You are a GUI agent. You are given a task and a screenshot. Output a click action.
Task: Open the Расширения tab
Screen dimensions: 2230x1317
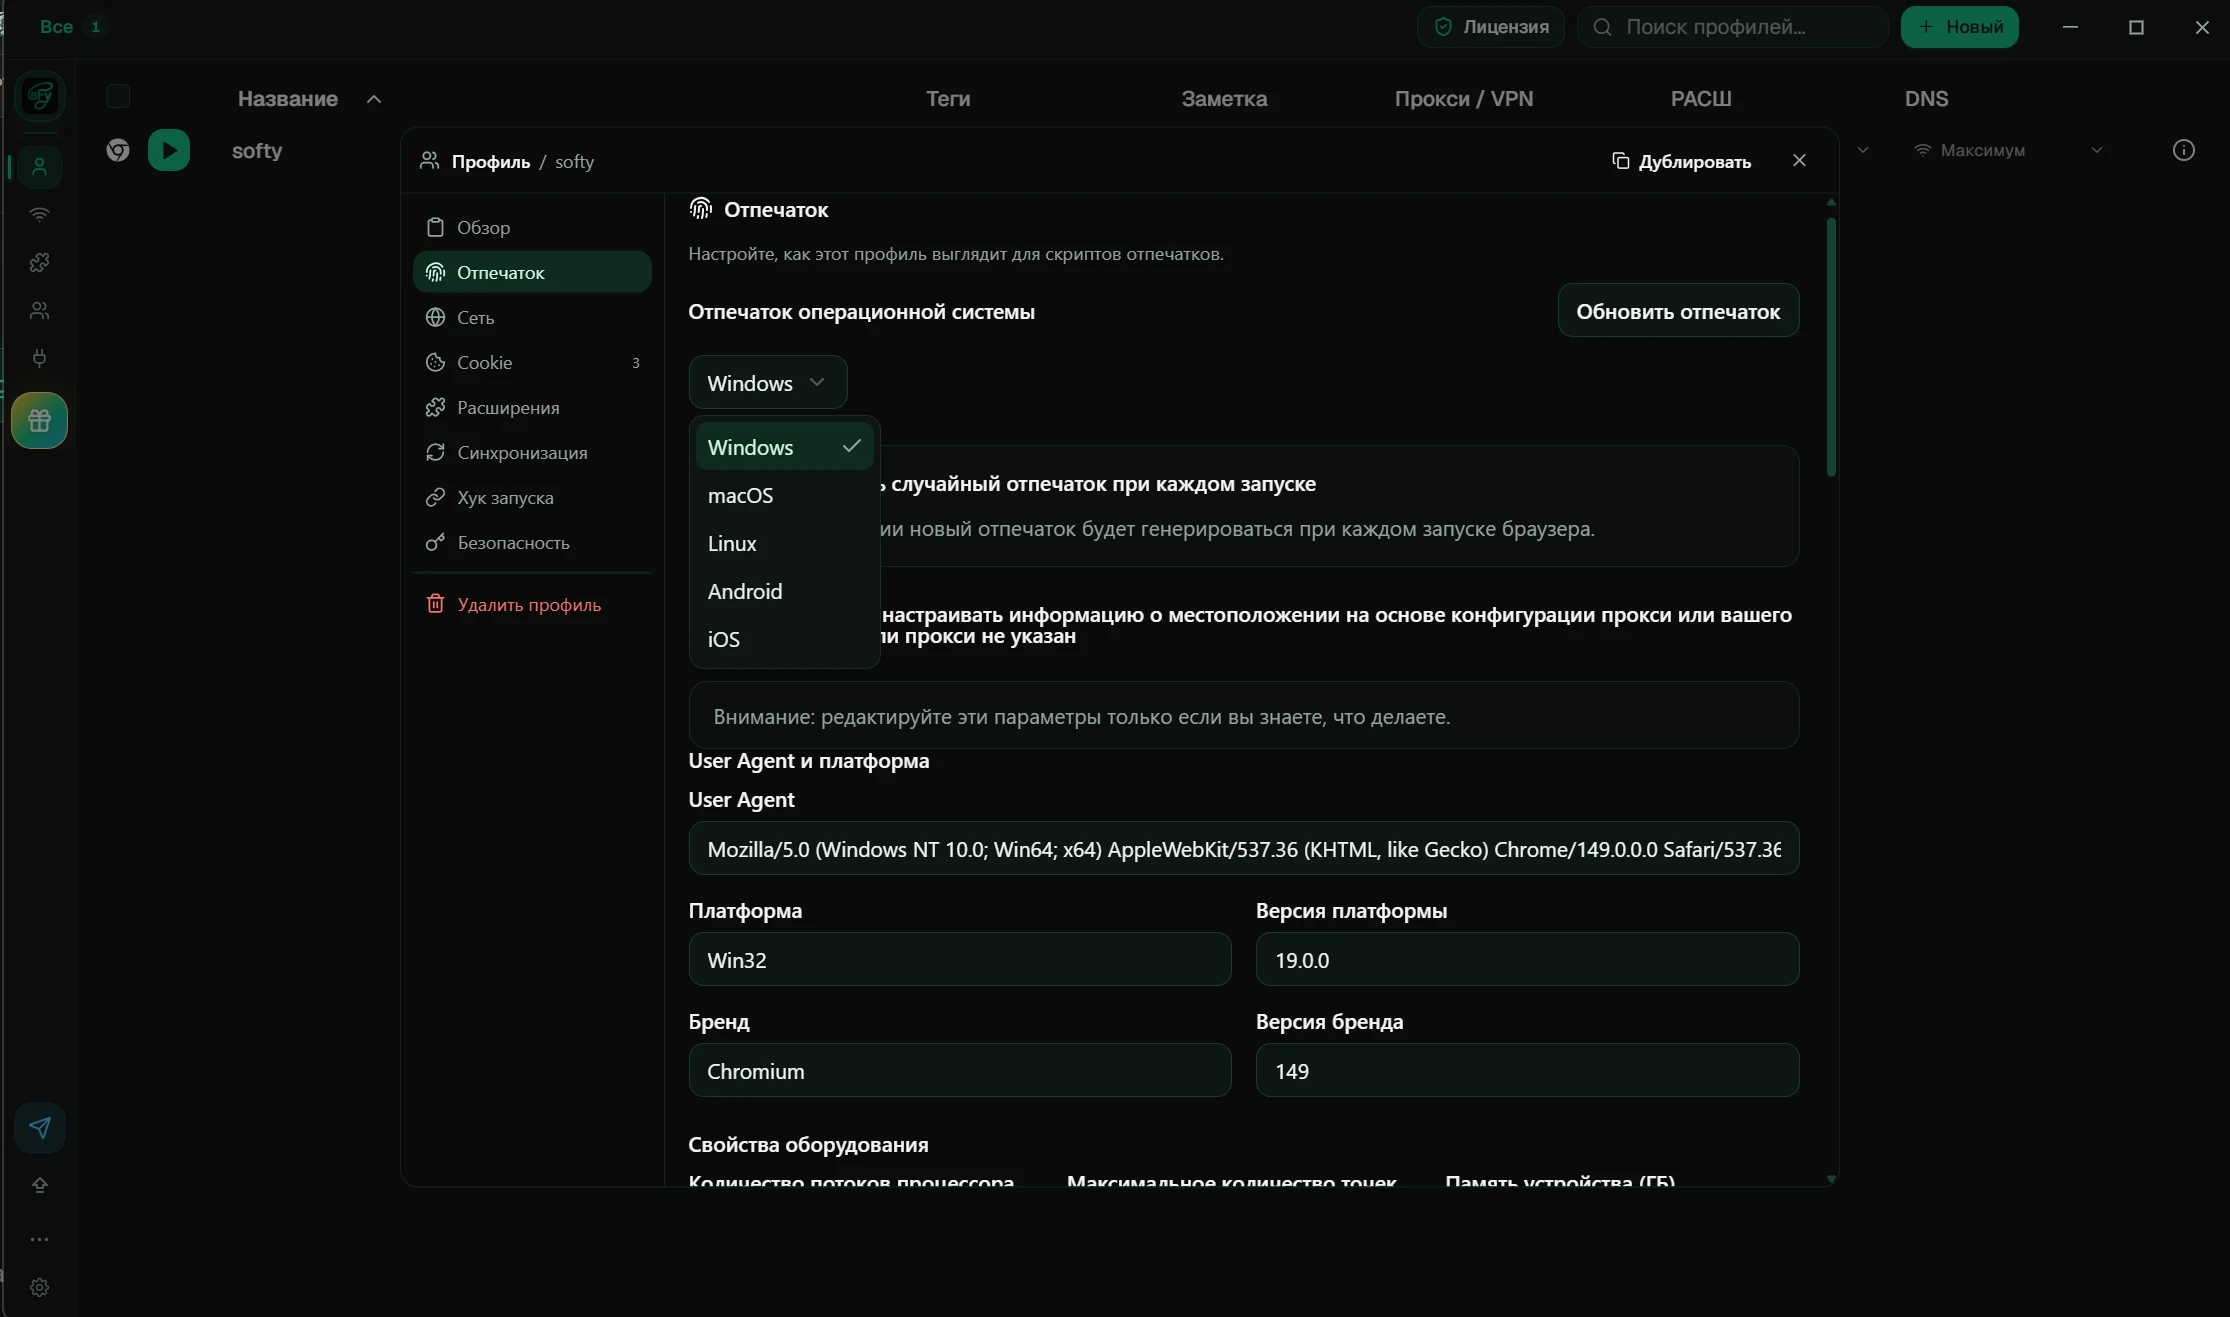click(x=532, y=407)
